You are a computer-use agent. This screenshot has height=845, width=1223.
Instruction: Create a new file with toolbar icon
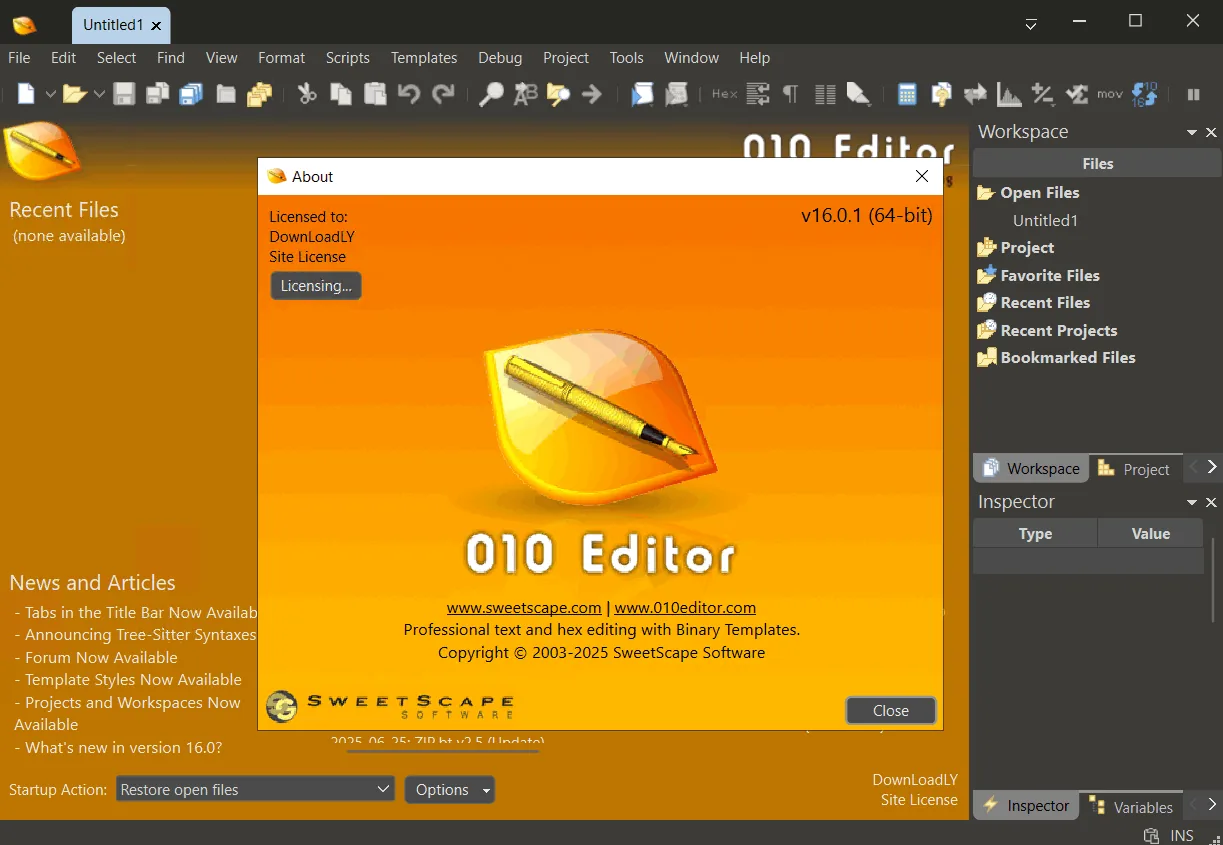click(x=26, y=94)
